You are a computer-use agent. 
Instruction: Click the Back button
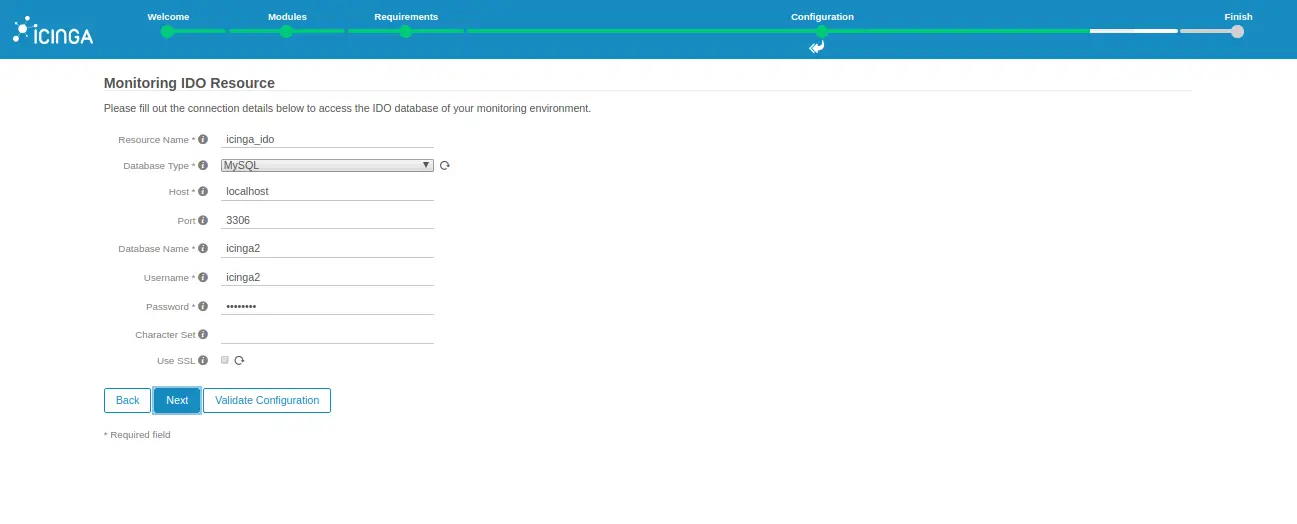point(127,400)
